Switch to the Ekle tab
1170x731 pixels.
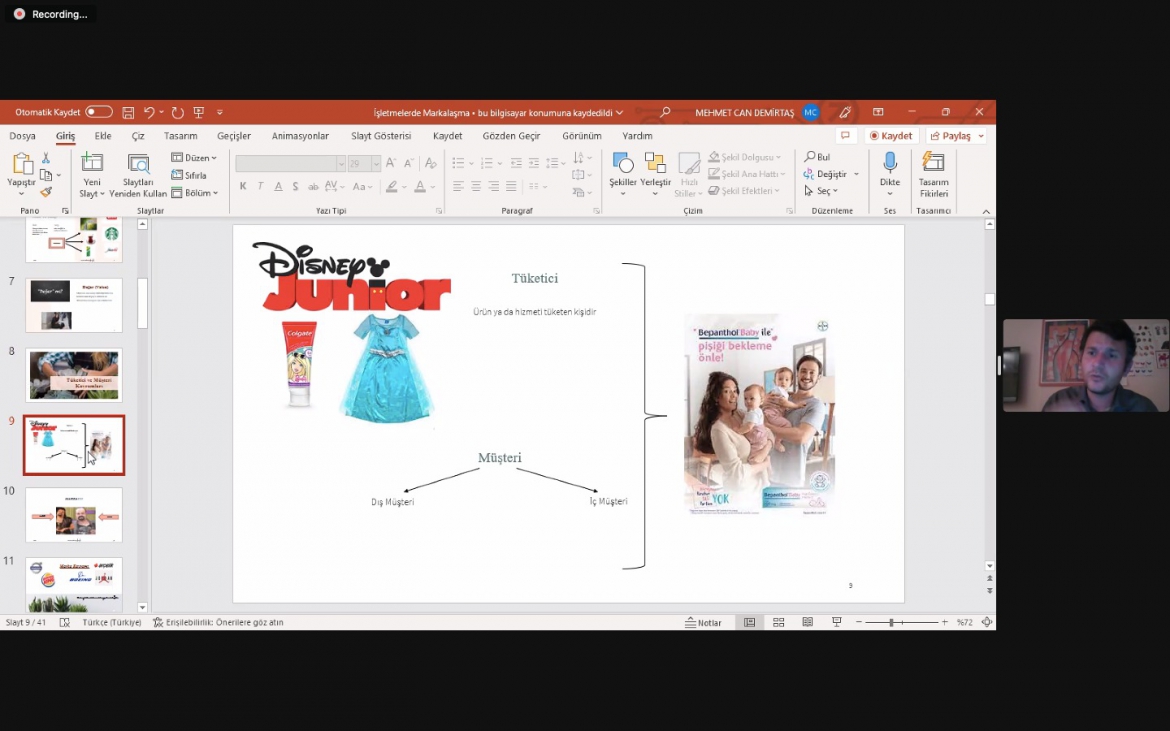click(103, 136)
